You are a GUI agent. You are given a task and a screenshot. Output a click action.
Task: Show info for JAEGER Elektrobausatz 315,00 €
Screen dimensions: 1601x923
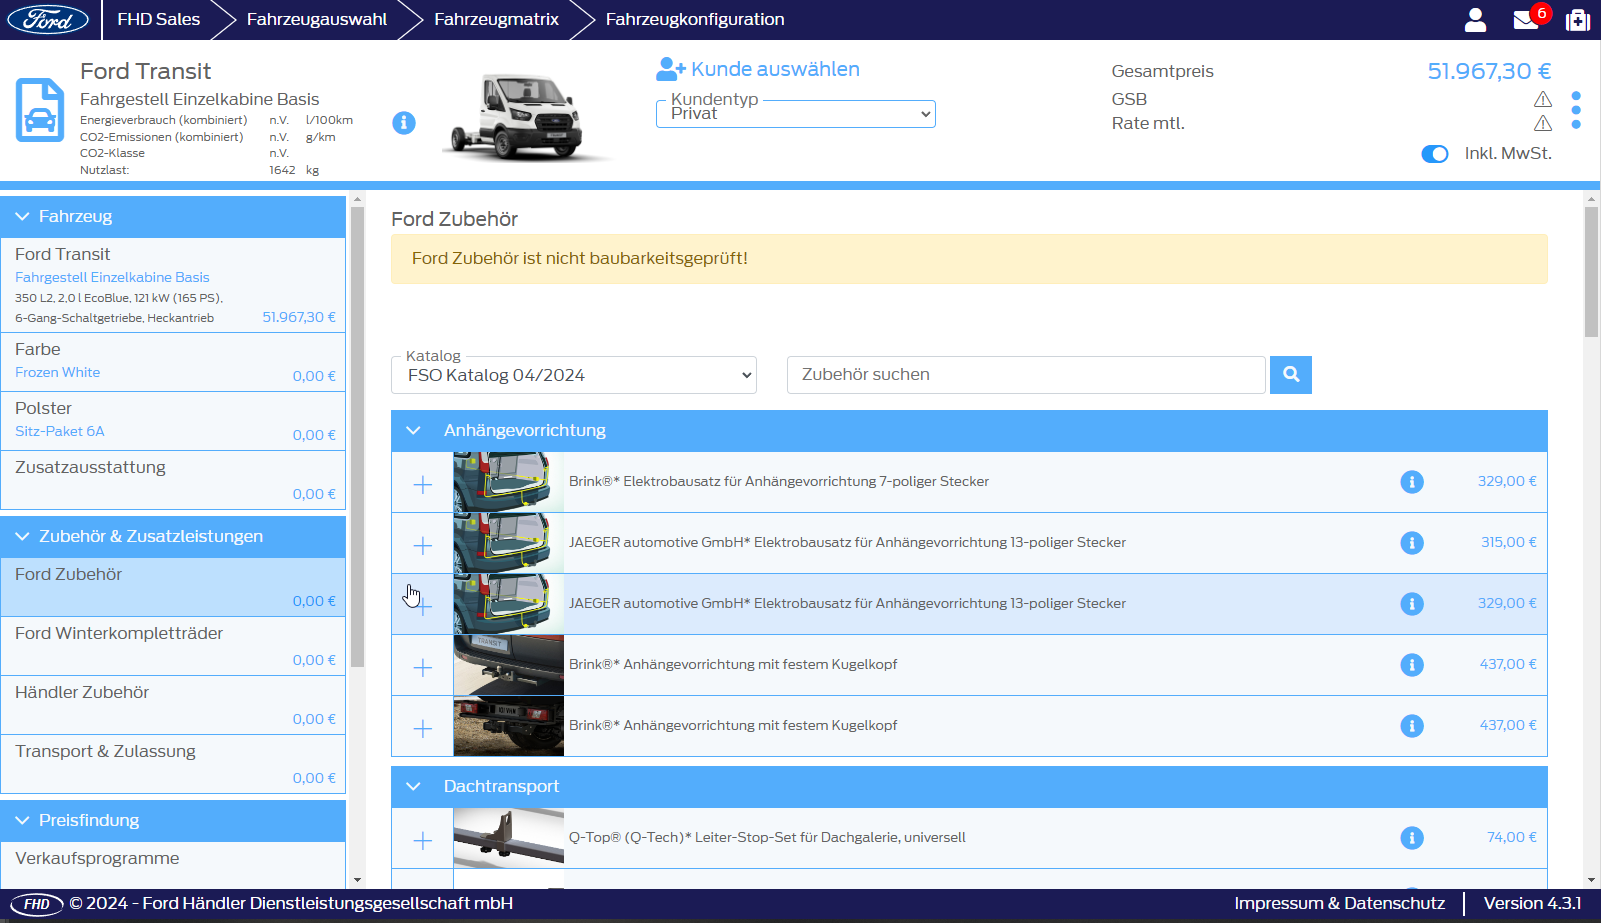tap(1412, 543)
